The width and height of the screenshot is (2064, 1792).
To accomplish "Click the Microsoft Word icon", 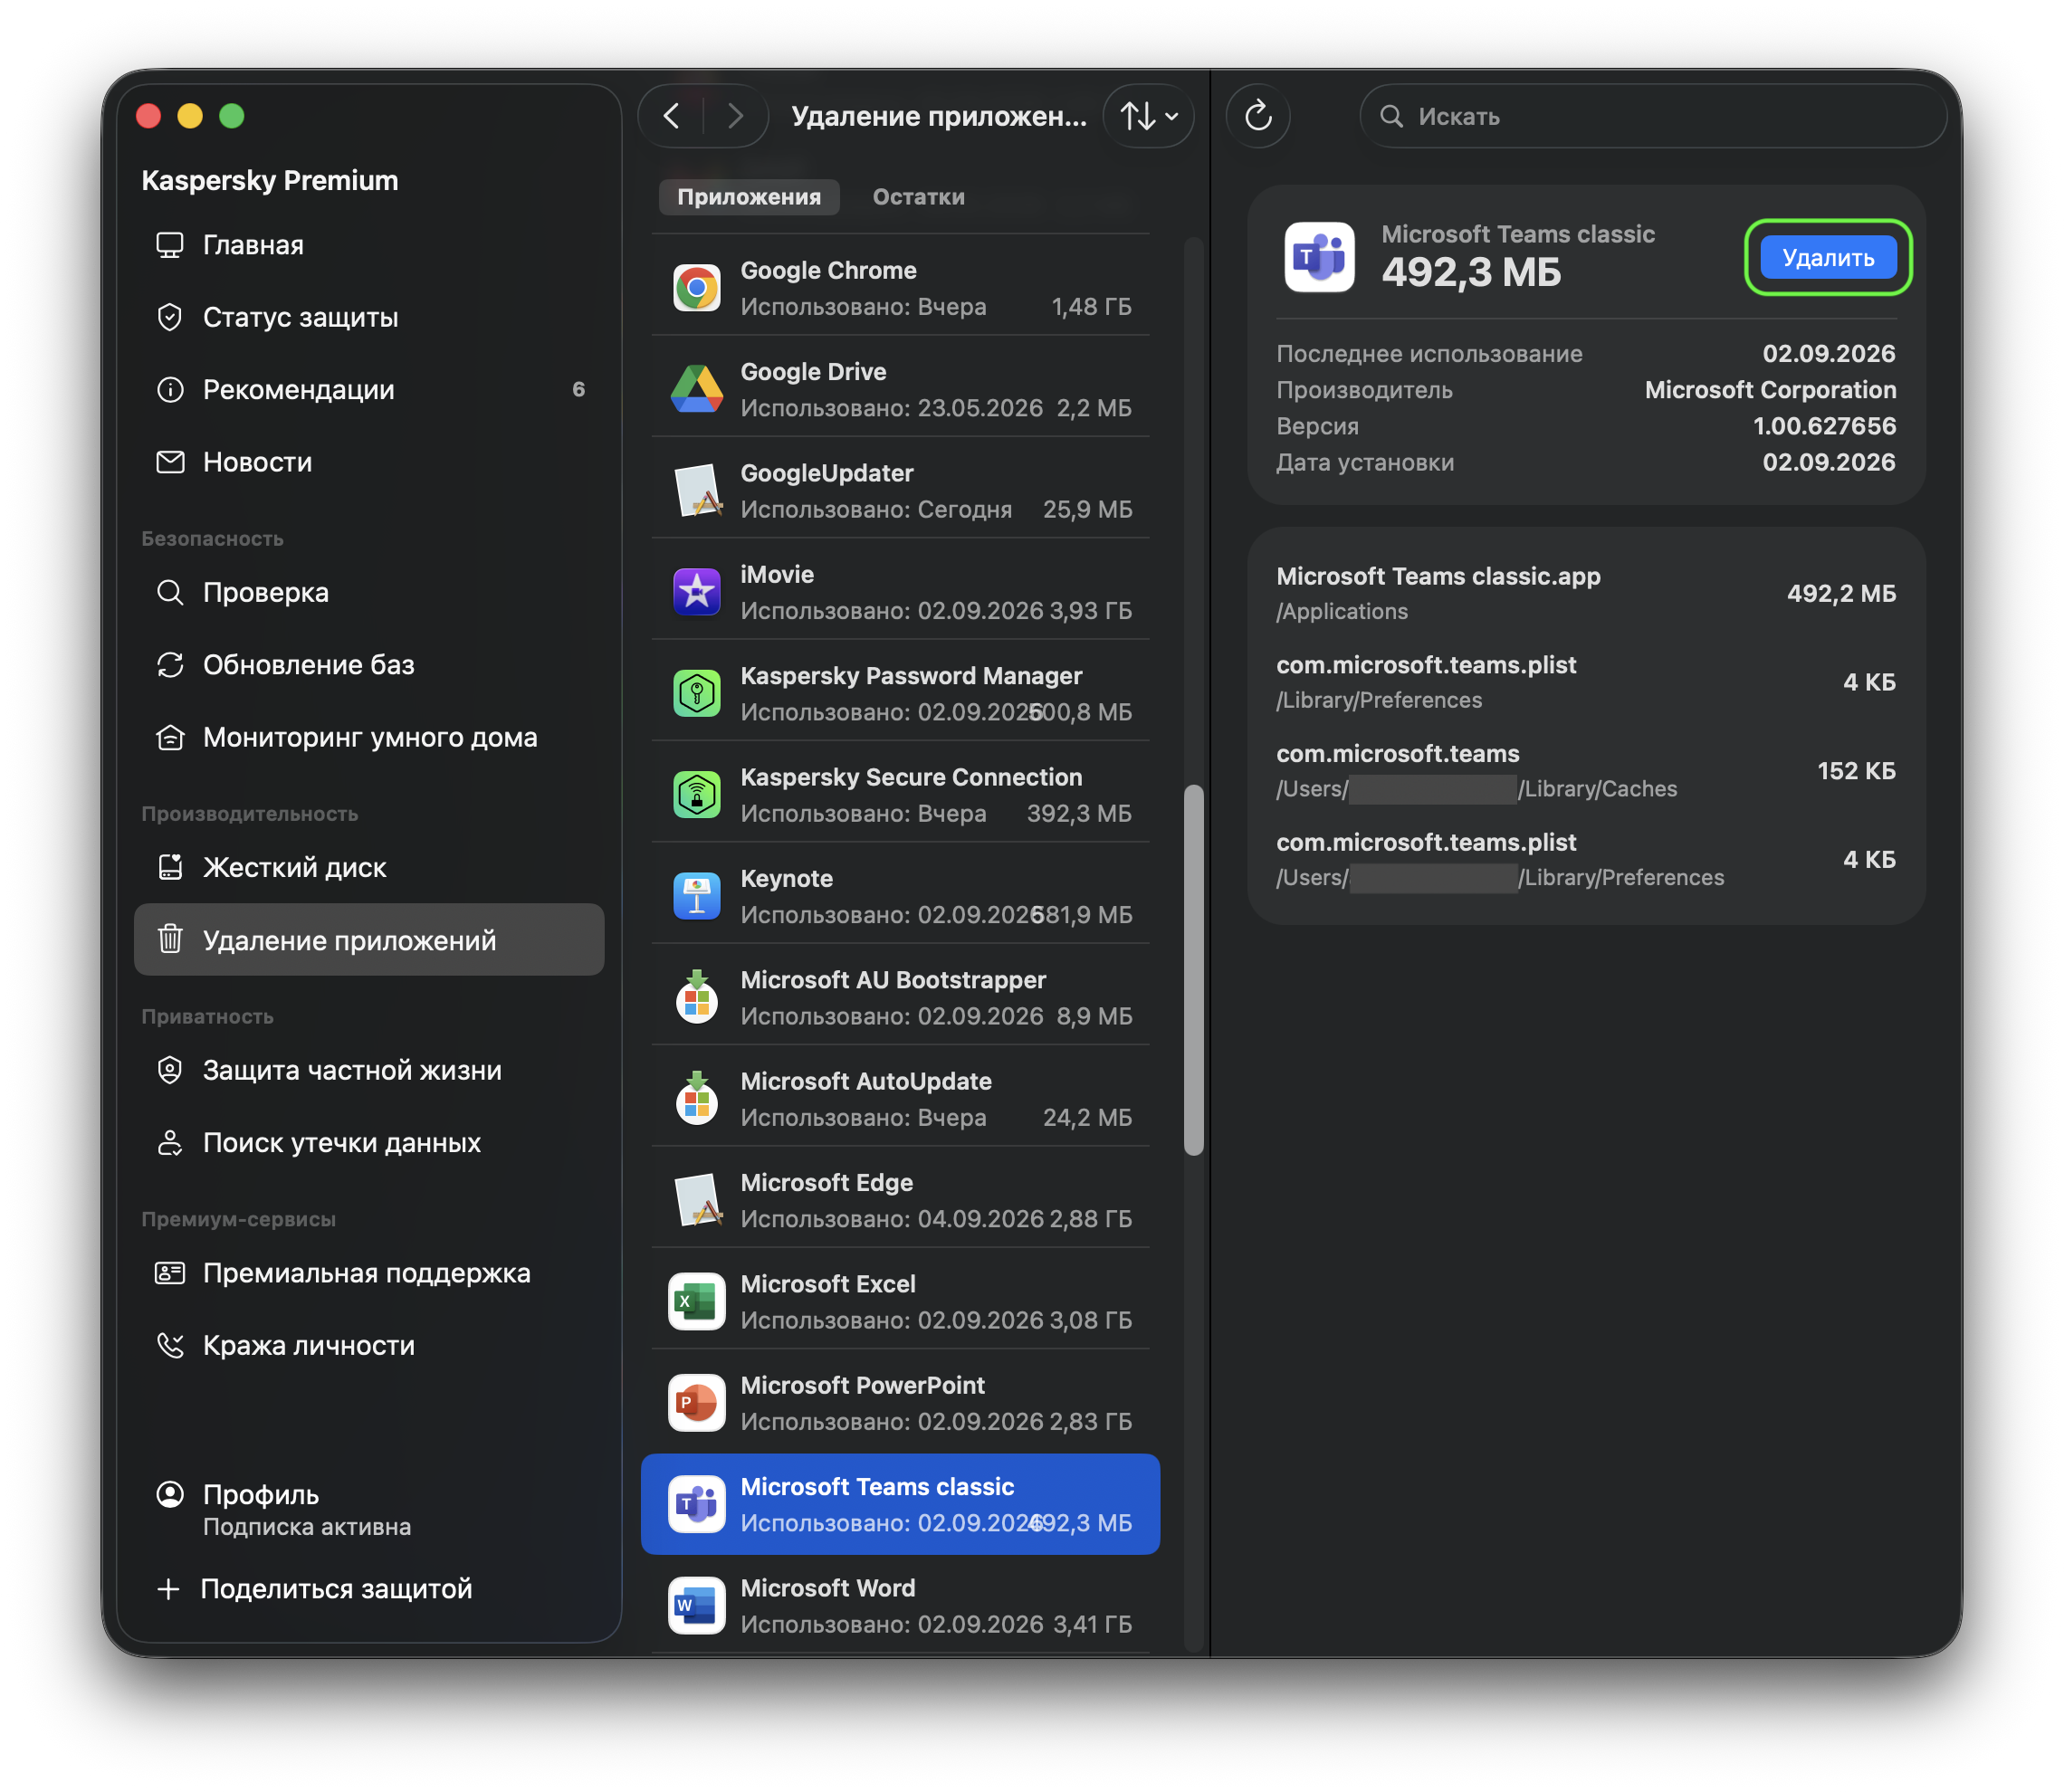I will click(x=696, y=1606).
